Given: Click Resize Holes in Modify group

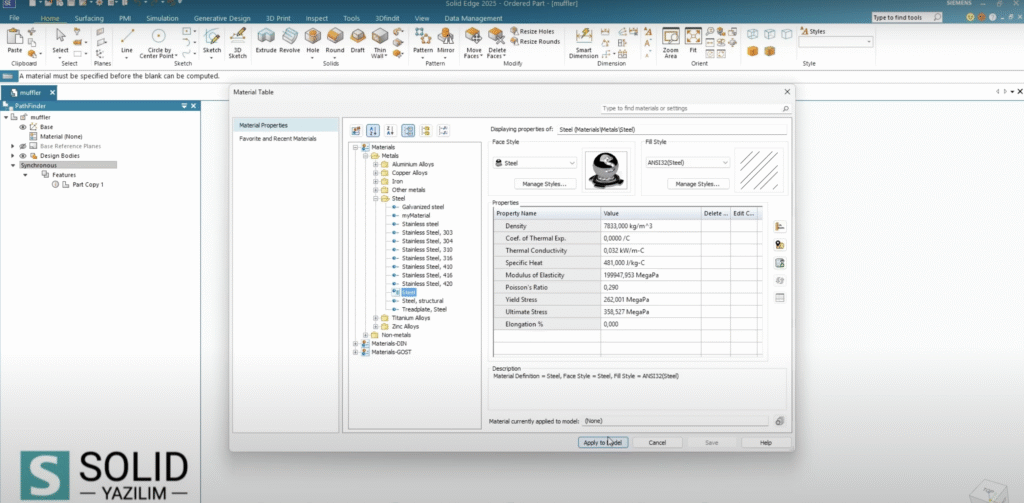Looking at the screenshot, I should click(x=534, y=31).
